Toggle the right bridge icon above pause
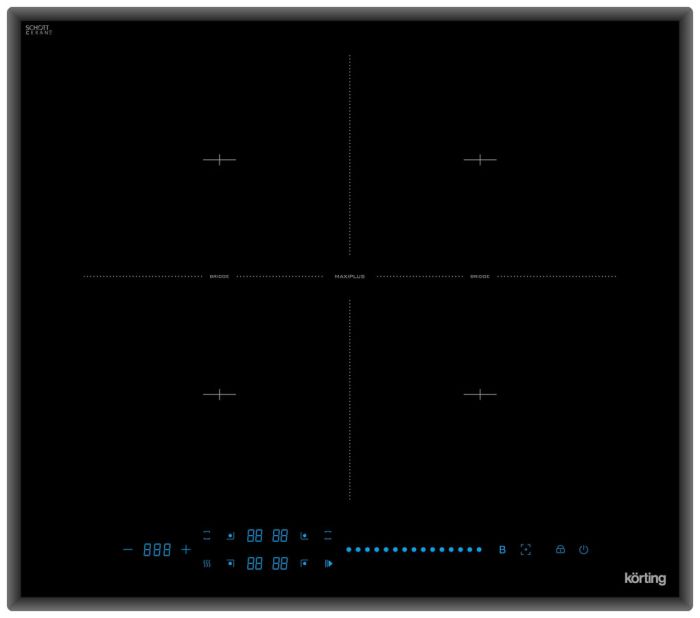The height and width of the screenshot is (618, 700). tap(327, 536)
